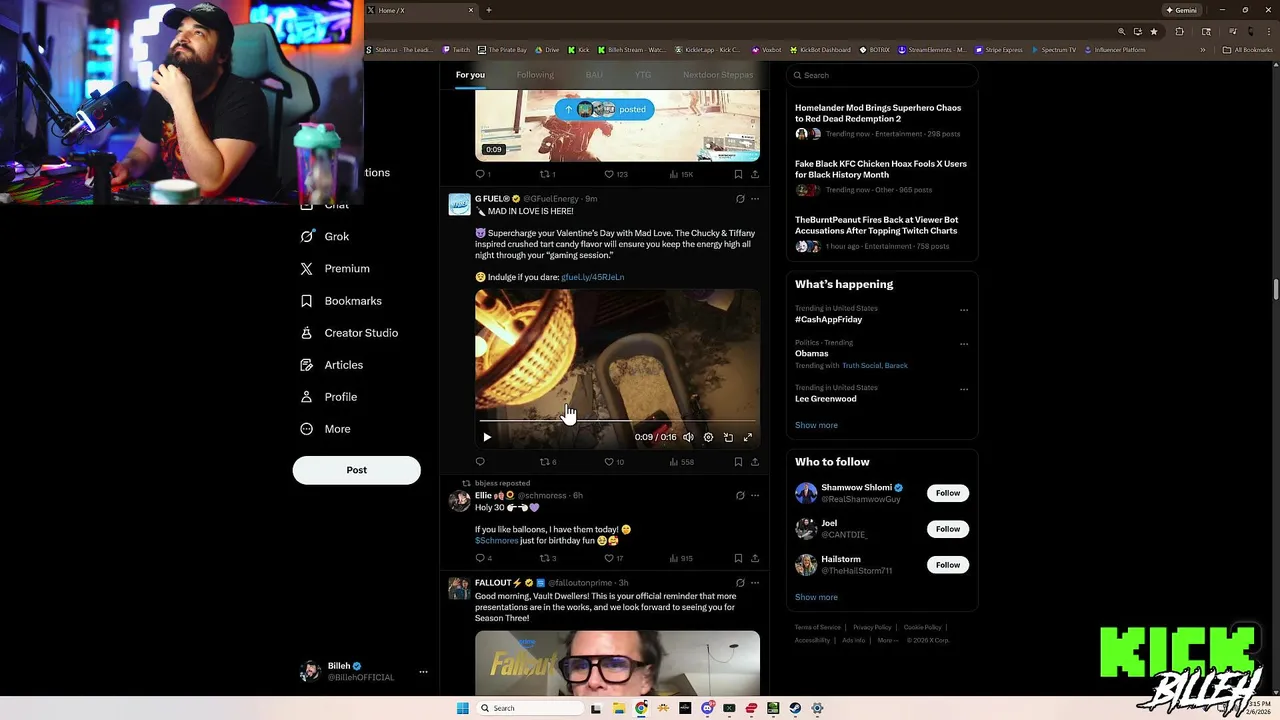This screenshot has width=1280, height=720.
Task: Toggle picture-in-picture on G FUEL video
Action: [728, 437]
